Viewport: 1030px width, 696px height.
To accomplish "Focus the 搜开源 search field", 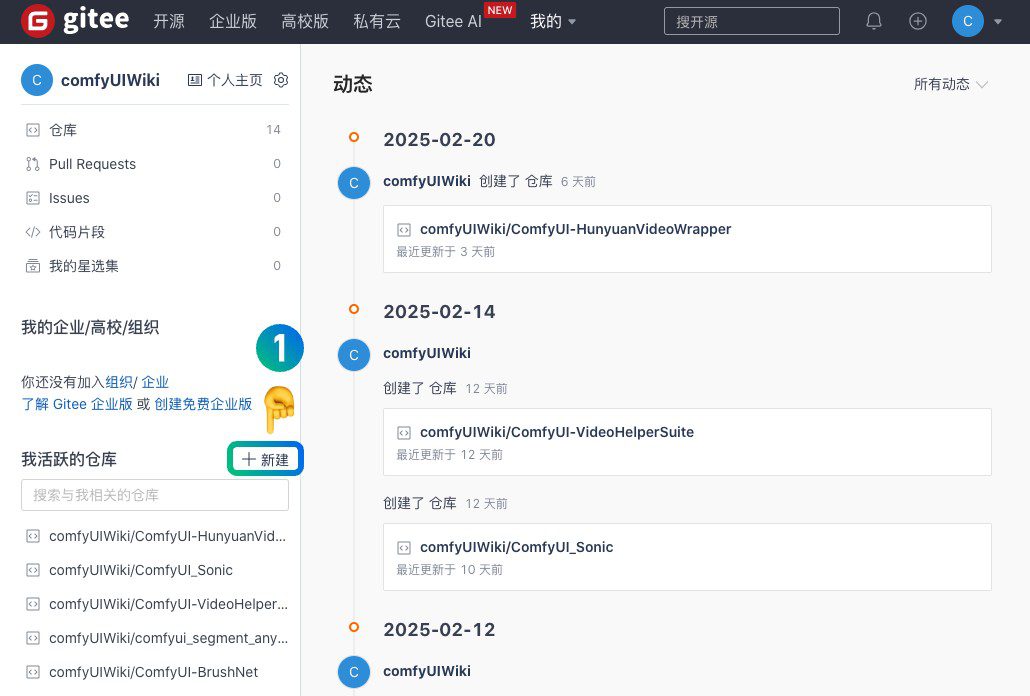I will [751, 22].
